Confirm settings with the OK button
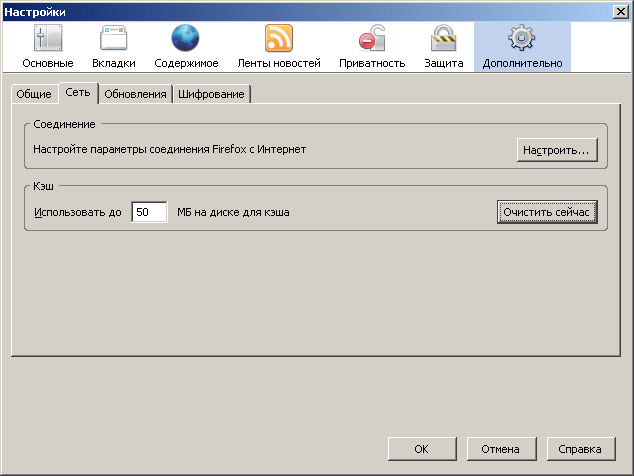 coord(422,449)
